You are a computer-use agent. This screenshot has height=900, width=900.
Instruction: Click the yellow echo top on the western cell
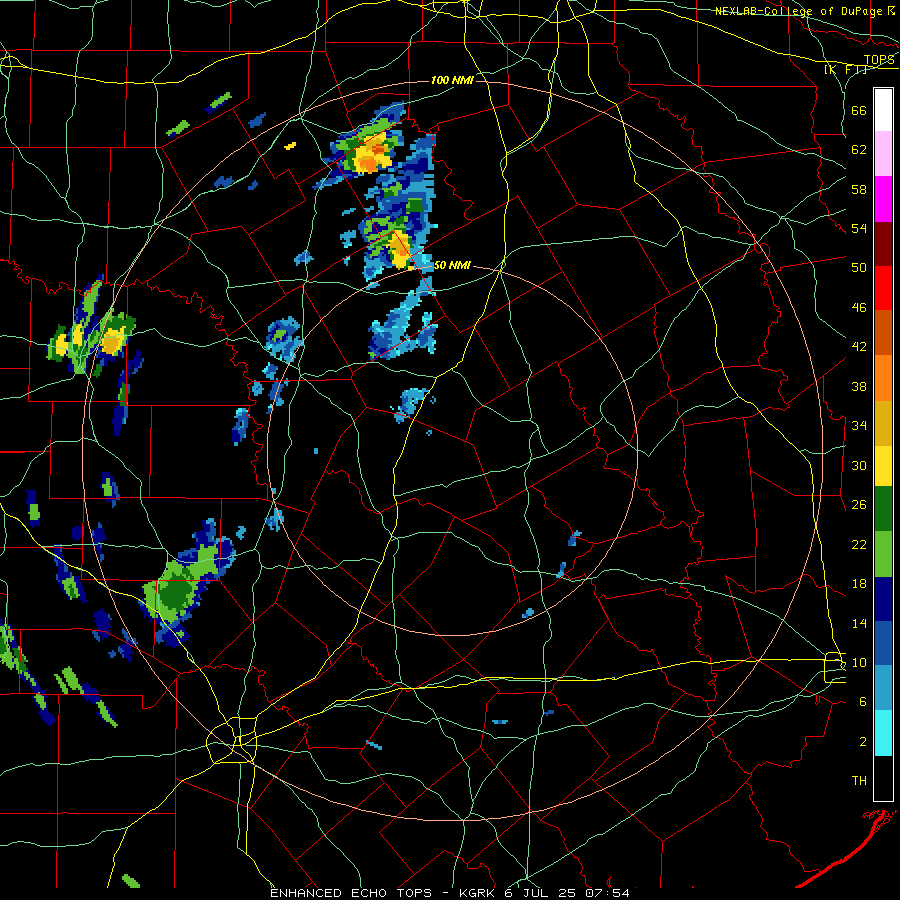113,342
